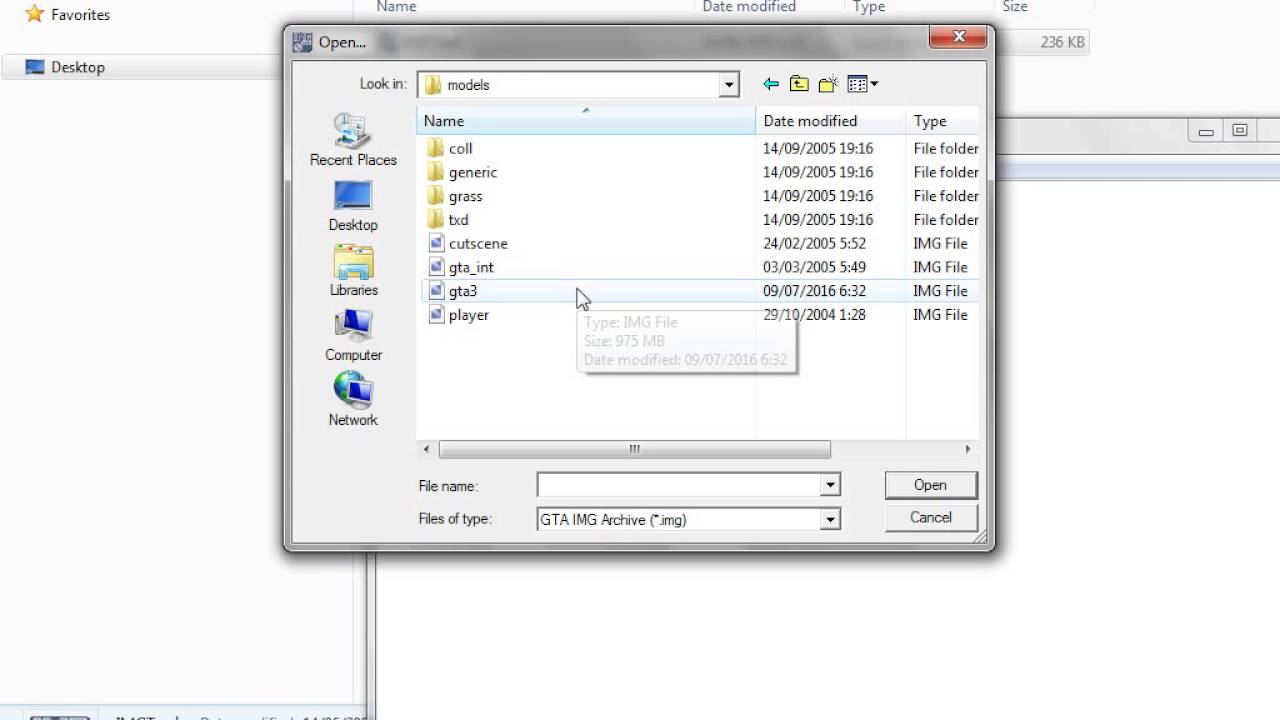The image size is (1280, 720).
Task: Close the Open dialog
Action: click(x=959, y=37)
